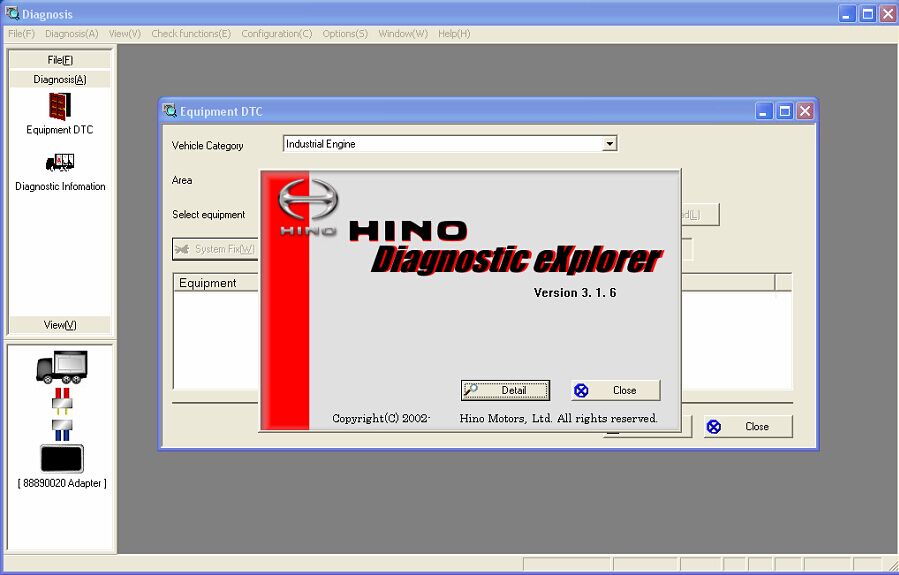The width and height of the screenshot is (899, 575).
Task: Maximize the Equipment DTC window
Action: pos(784,111)
